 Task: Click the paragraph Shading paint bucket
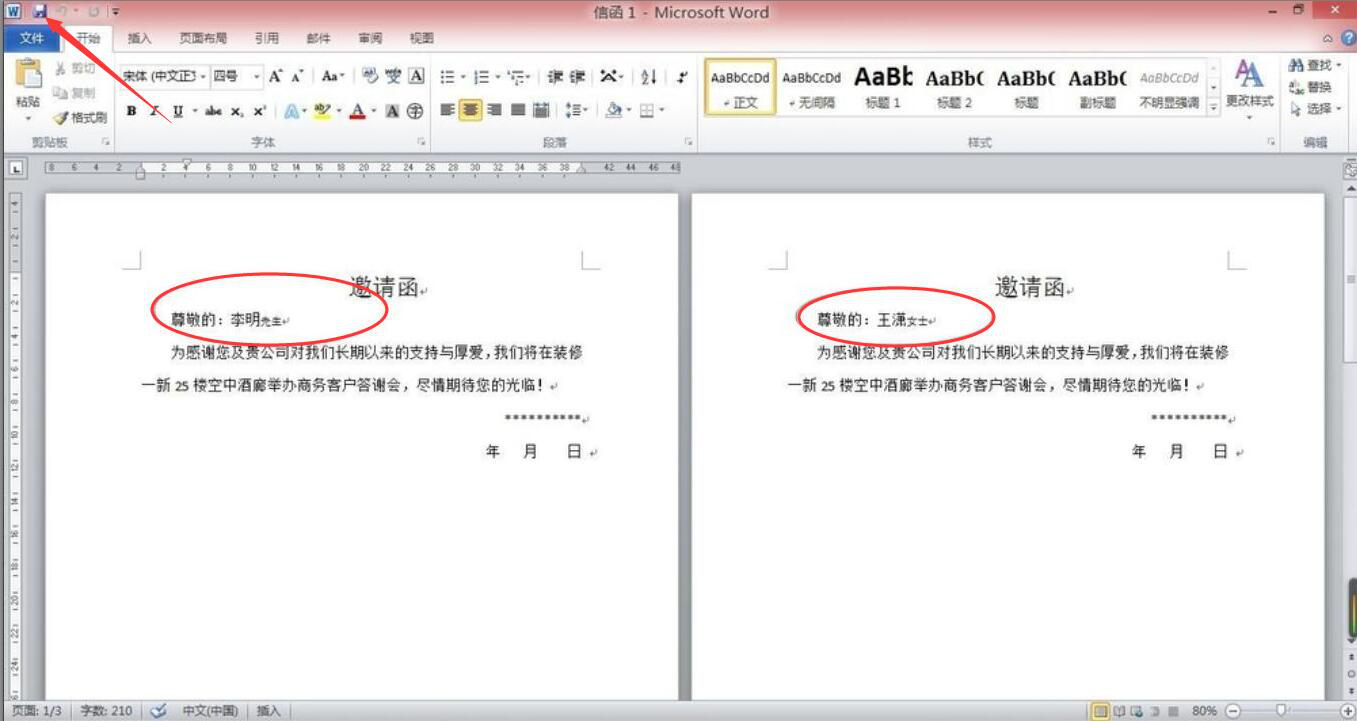(614, 110)
